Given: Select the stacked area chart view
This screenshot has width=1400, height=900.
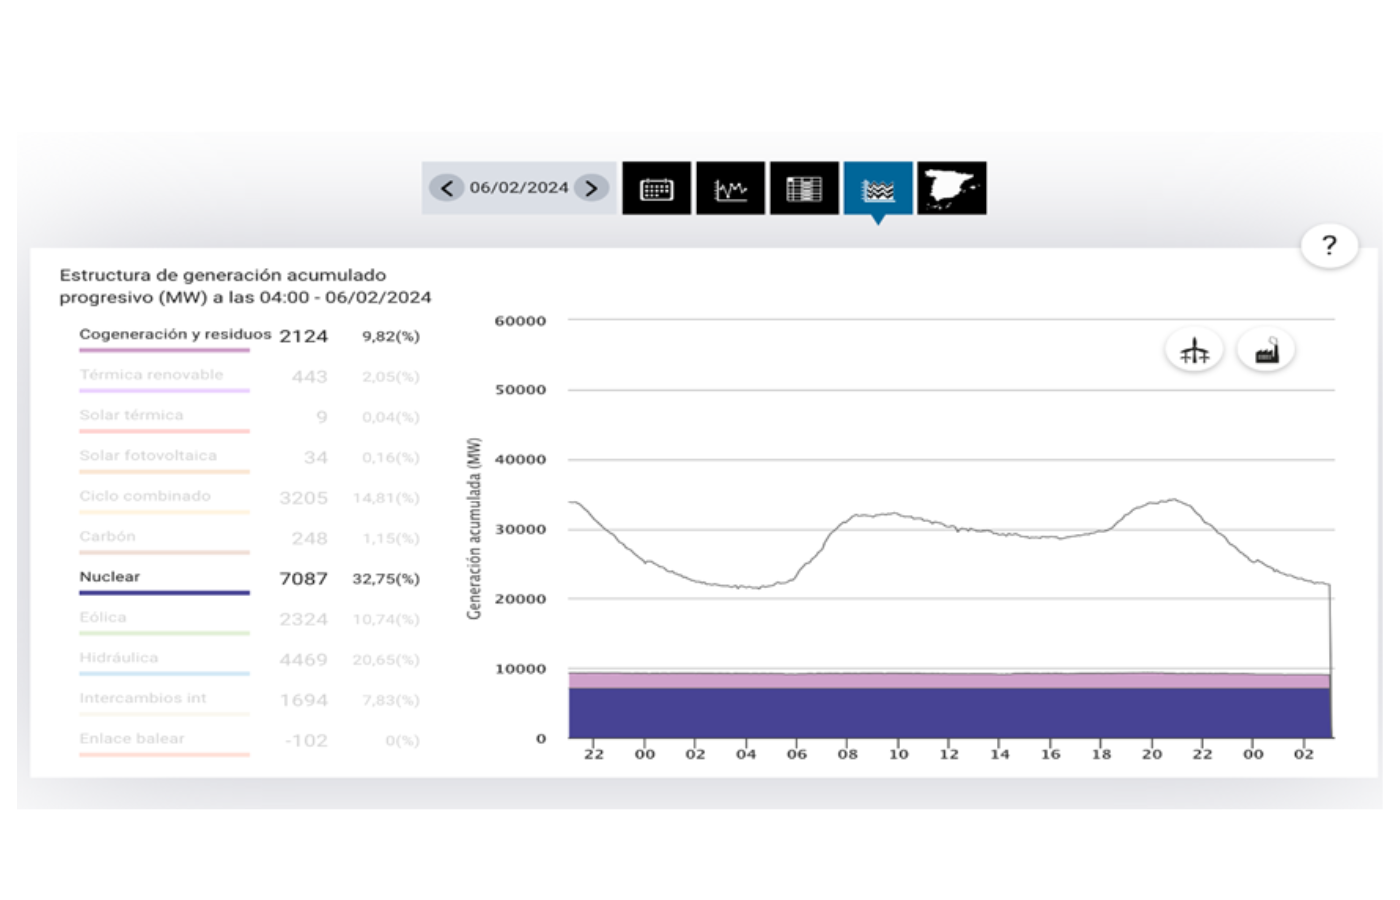Looking at the screenshot, I should 878,188.
